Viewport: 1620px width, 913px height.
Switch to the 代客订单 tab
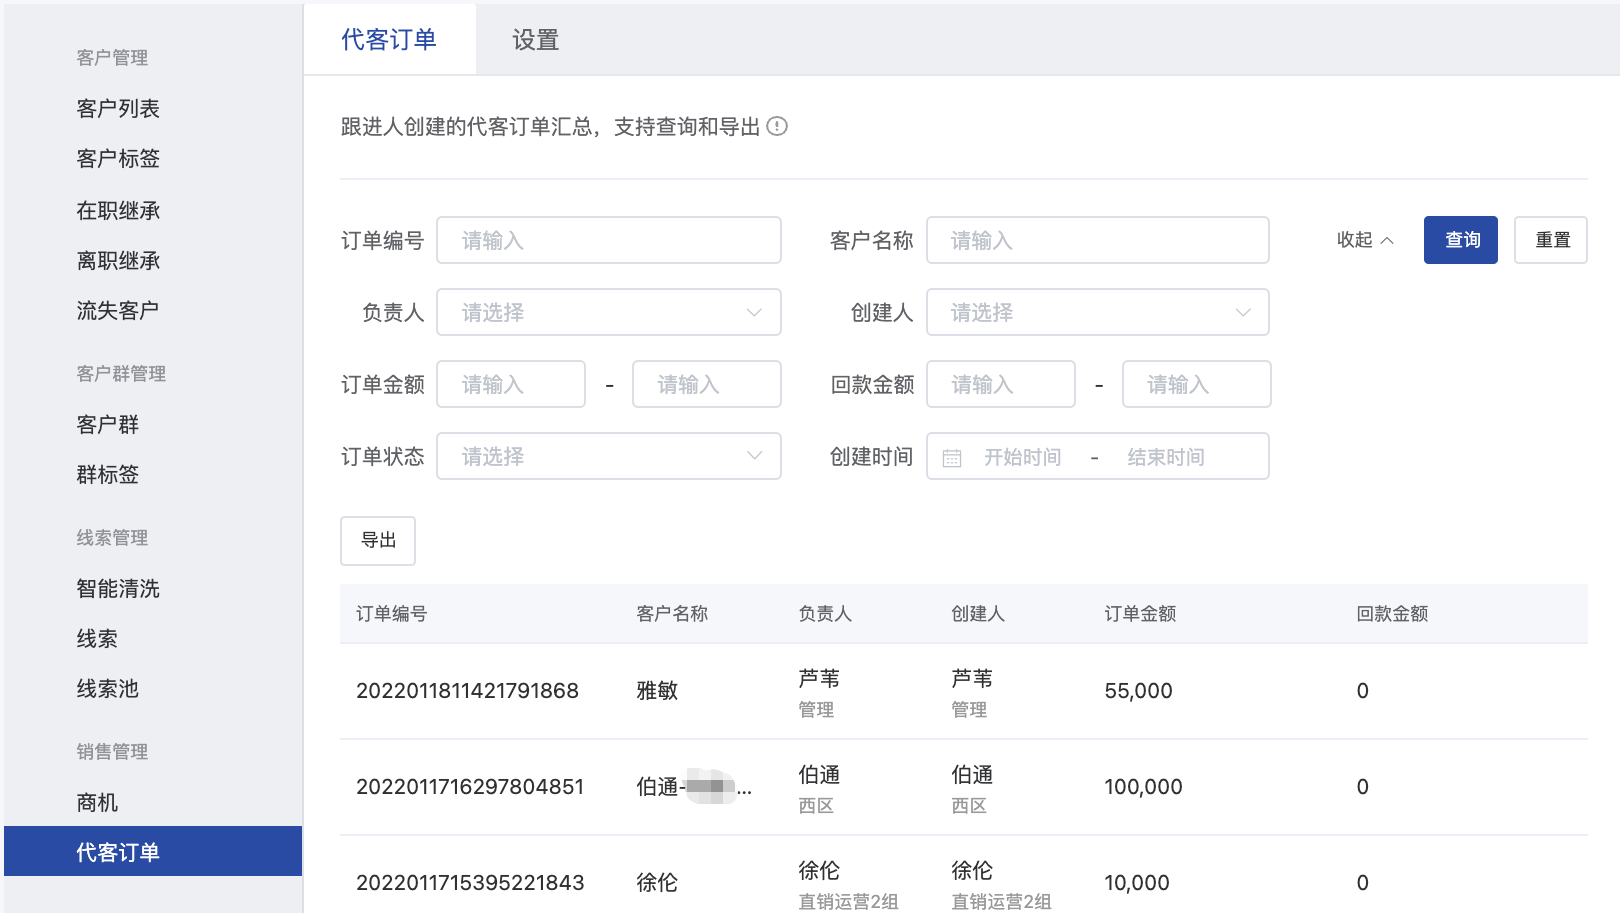(x=389, y=40)
